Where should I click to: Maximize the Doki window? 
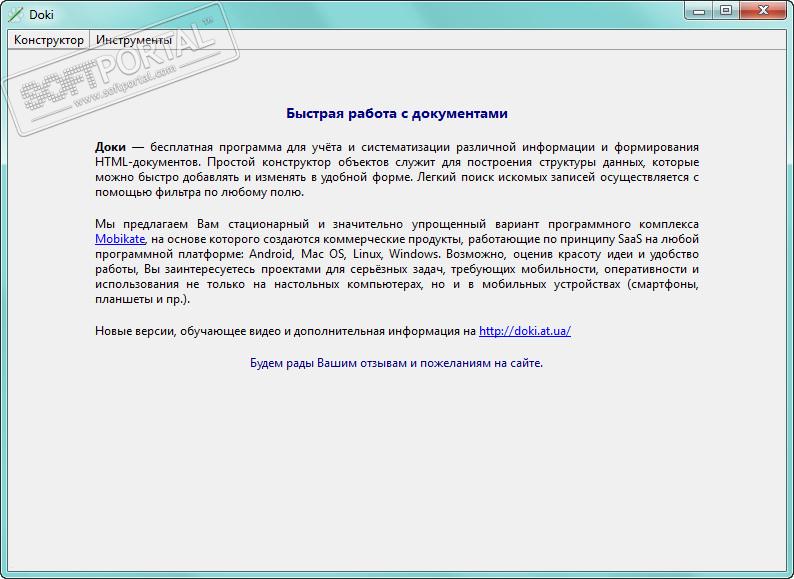tap(726, 11)
